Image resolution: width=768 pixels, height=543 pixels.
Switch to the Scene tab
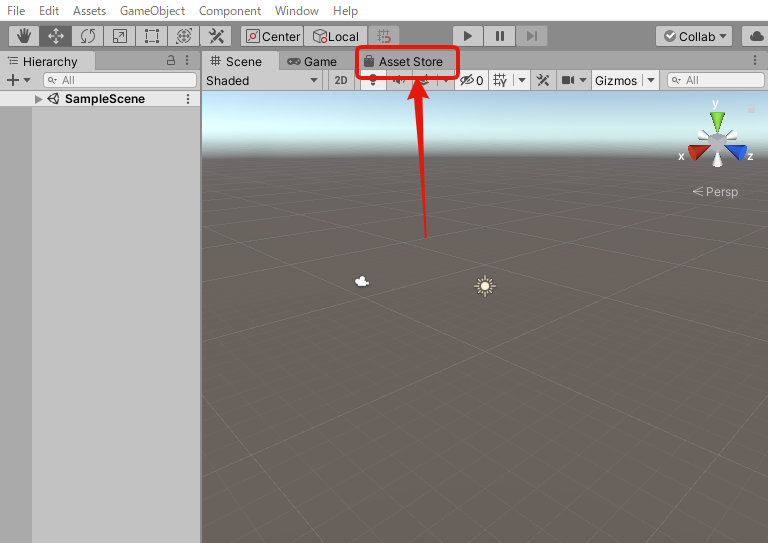(240, 61)
